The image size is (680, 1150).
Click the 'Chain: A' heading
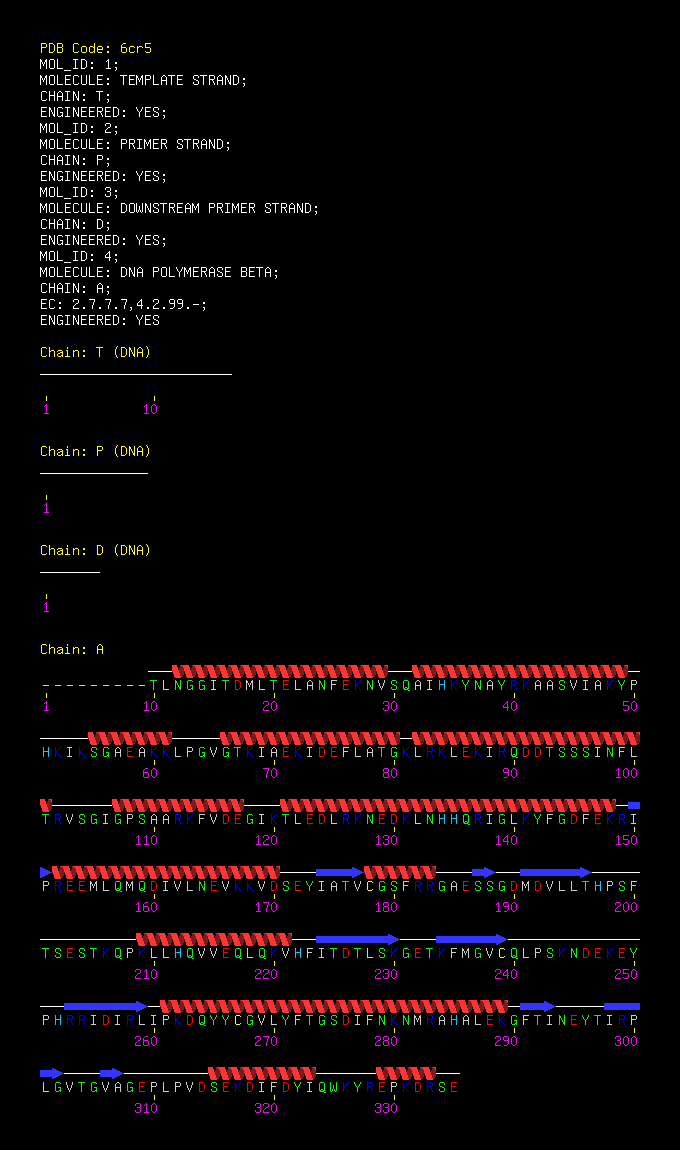[x=72, y=650]
